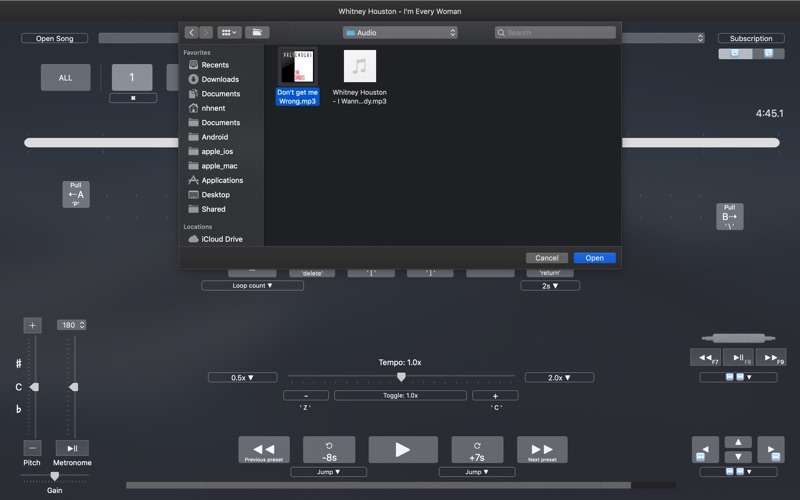Click the Tempo slider handle
800x500 pixels.
[401, 377]
